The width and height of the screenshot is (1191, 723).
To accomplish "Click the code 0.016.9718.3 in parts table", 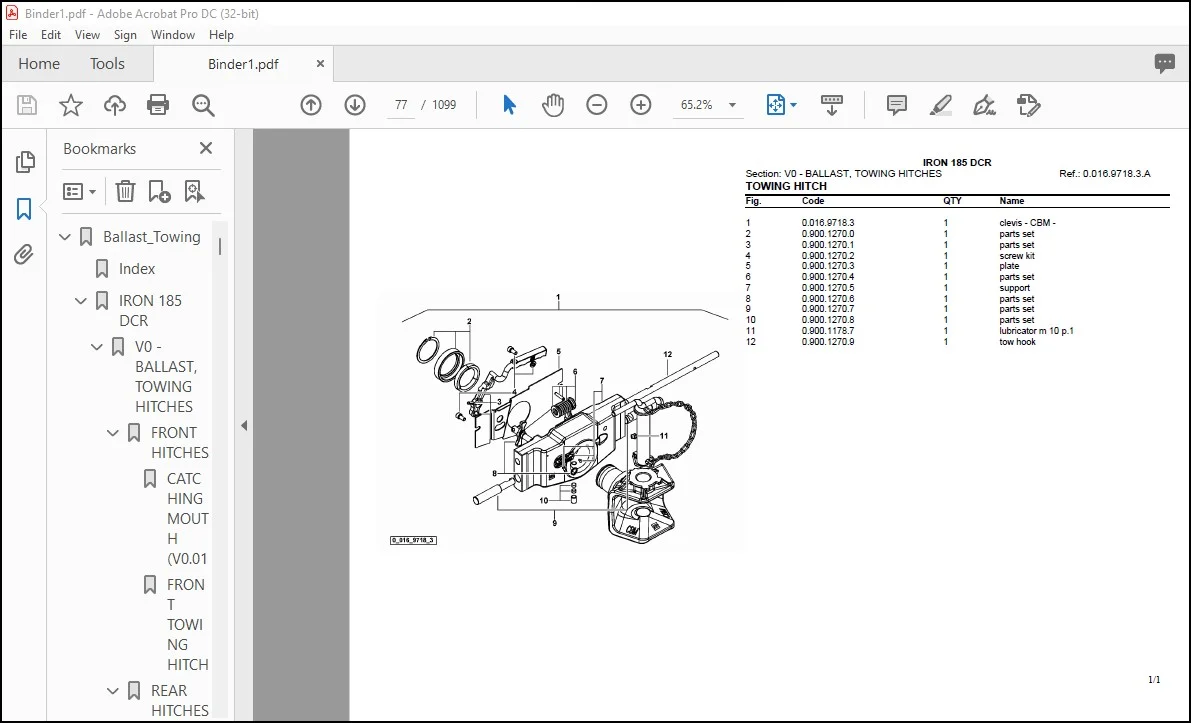I will coord(828,223).
